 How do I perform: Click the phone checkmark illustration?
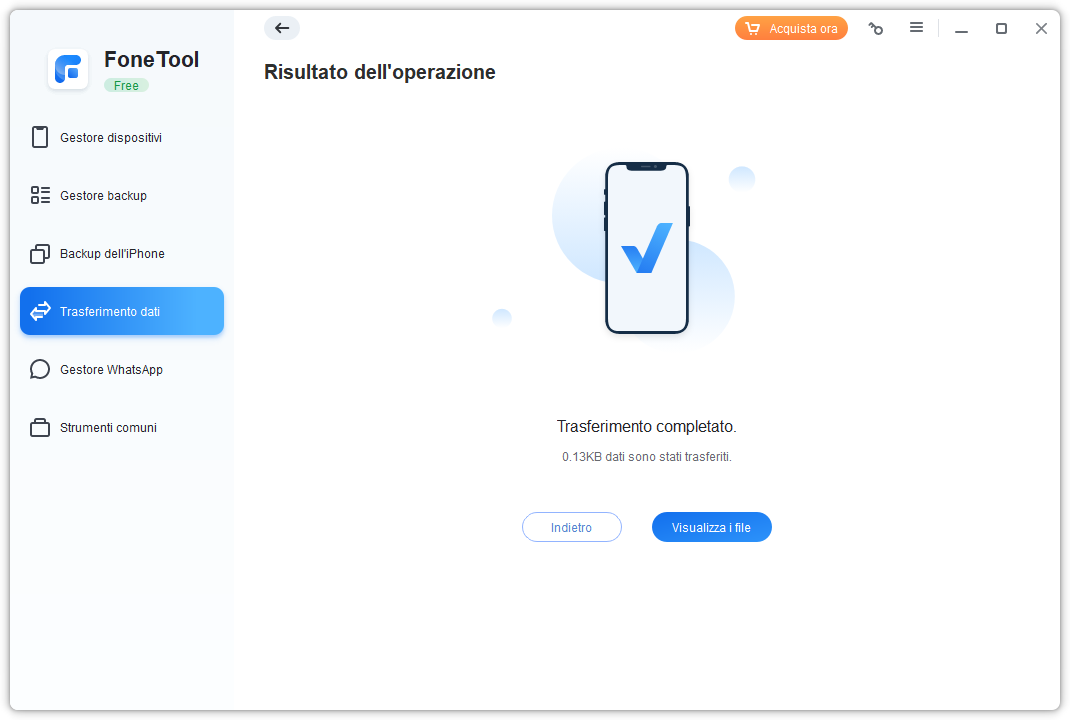pyautogui.click(x=646, y=248)
